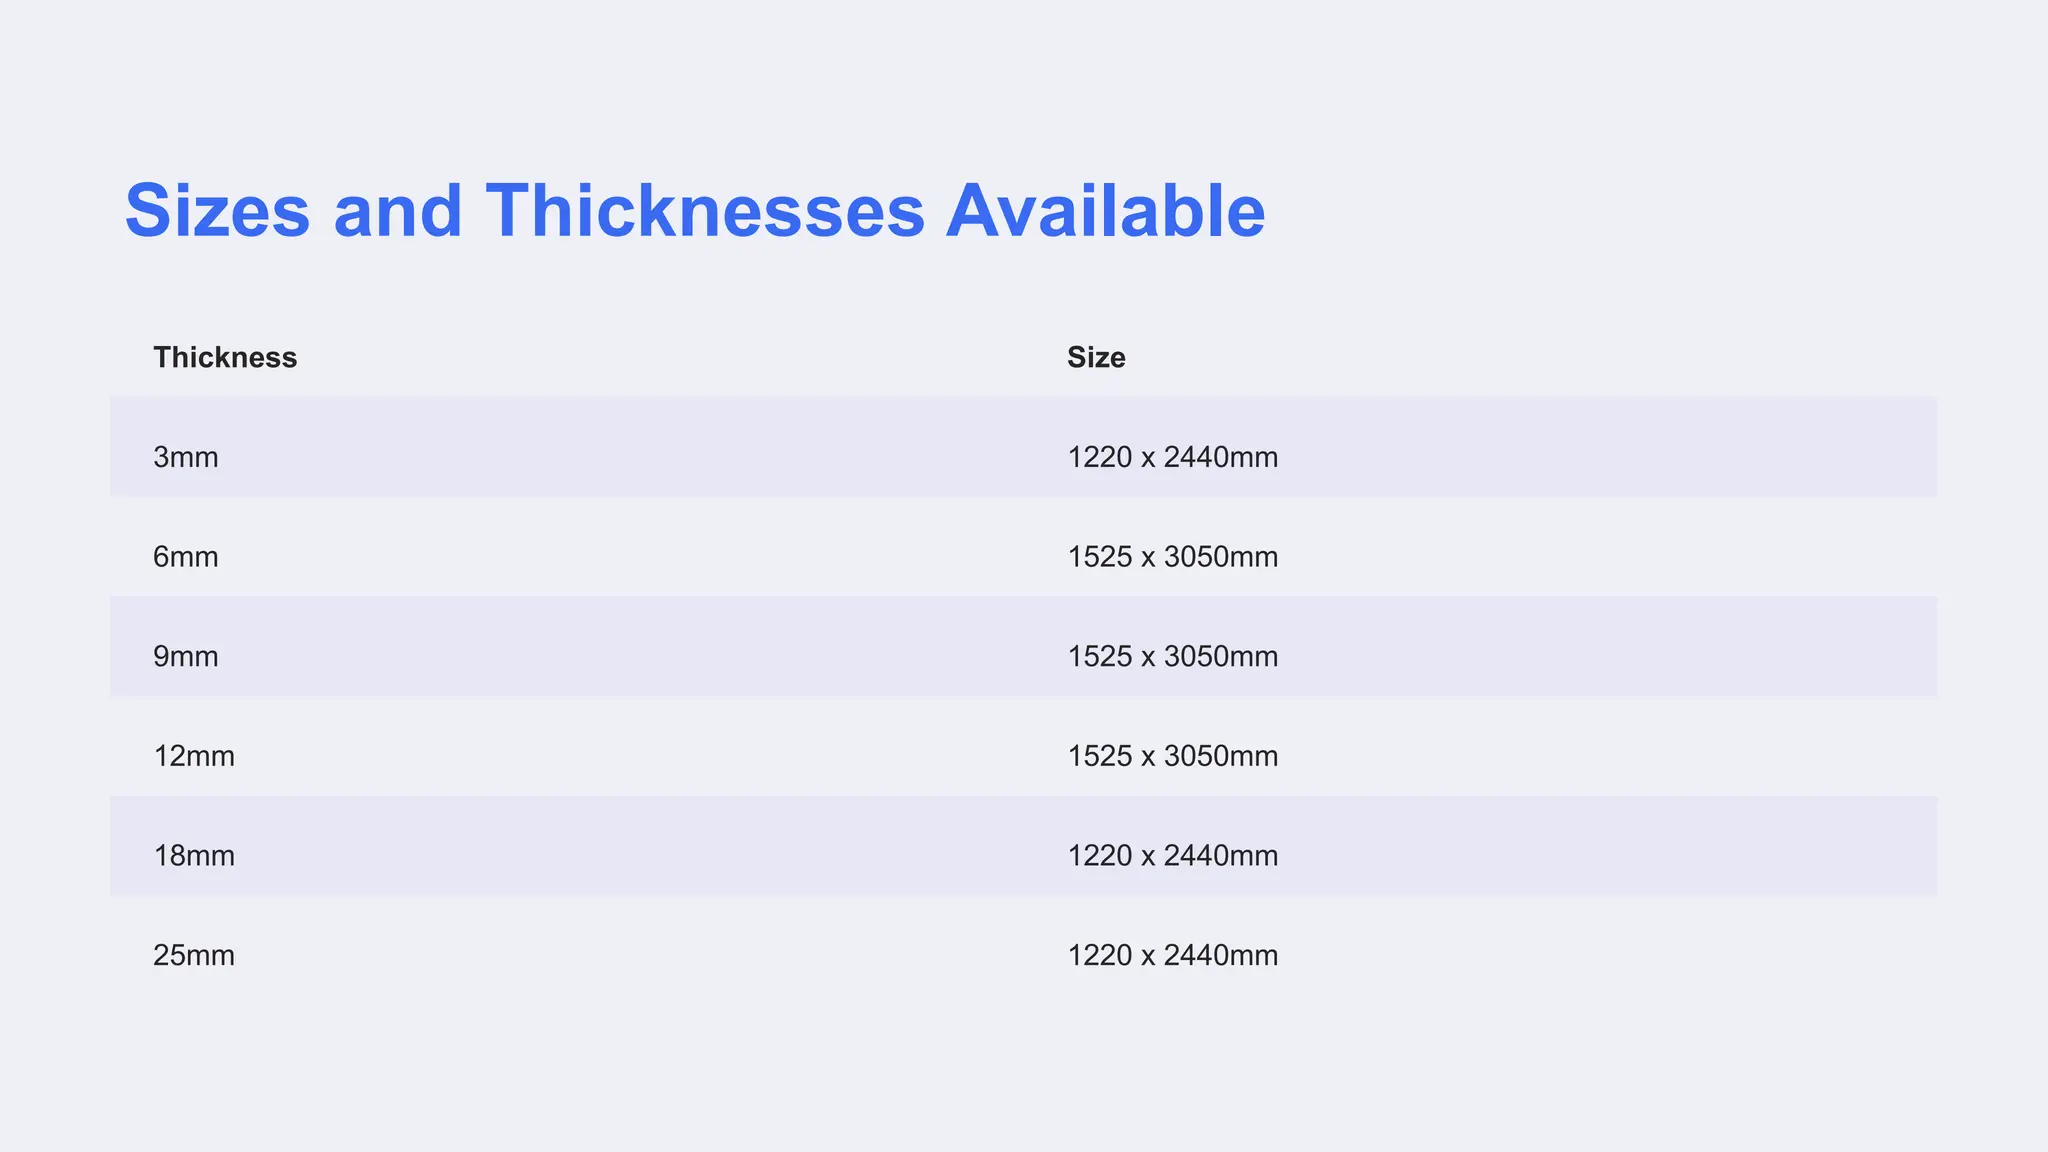
Task: Click '1220' in the 3mm row size
Action: coord(1099,457)
